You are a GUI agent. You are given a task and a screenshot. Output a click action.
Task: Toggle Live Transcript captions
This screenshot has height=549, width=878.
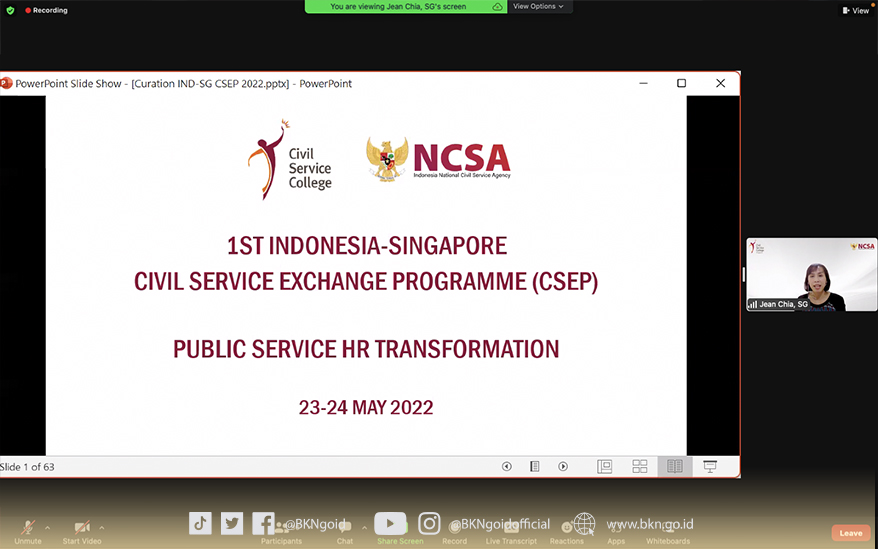point(511,528)
